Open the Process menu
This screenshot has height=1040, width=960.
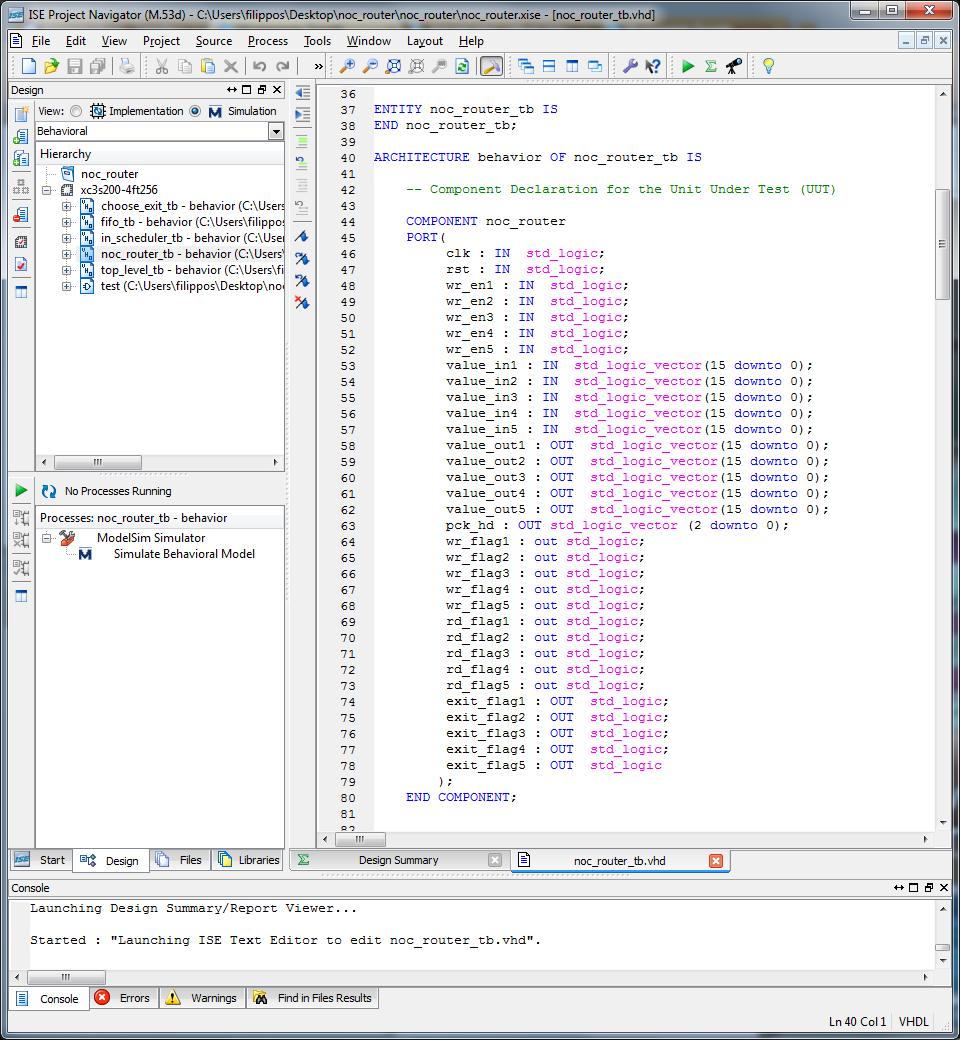tap(268, 41)
